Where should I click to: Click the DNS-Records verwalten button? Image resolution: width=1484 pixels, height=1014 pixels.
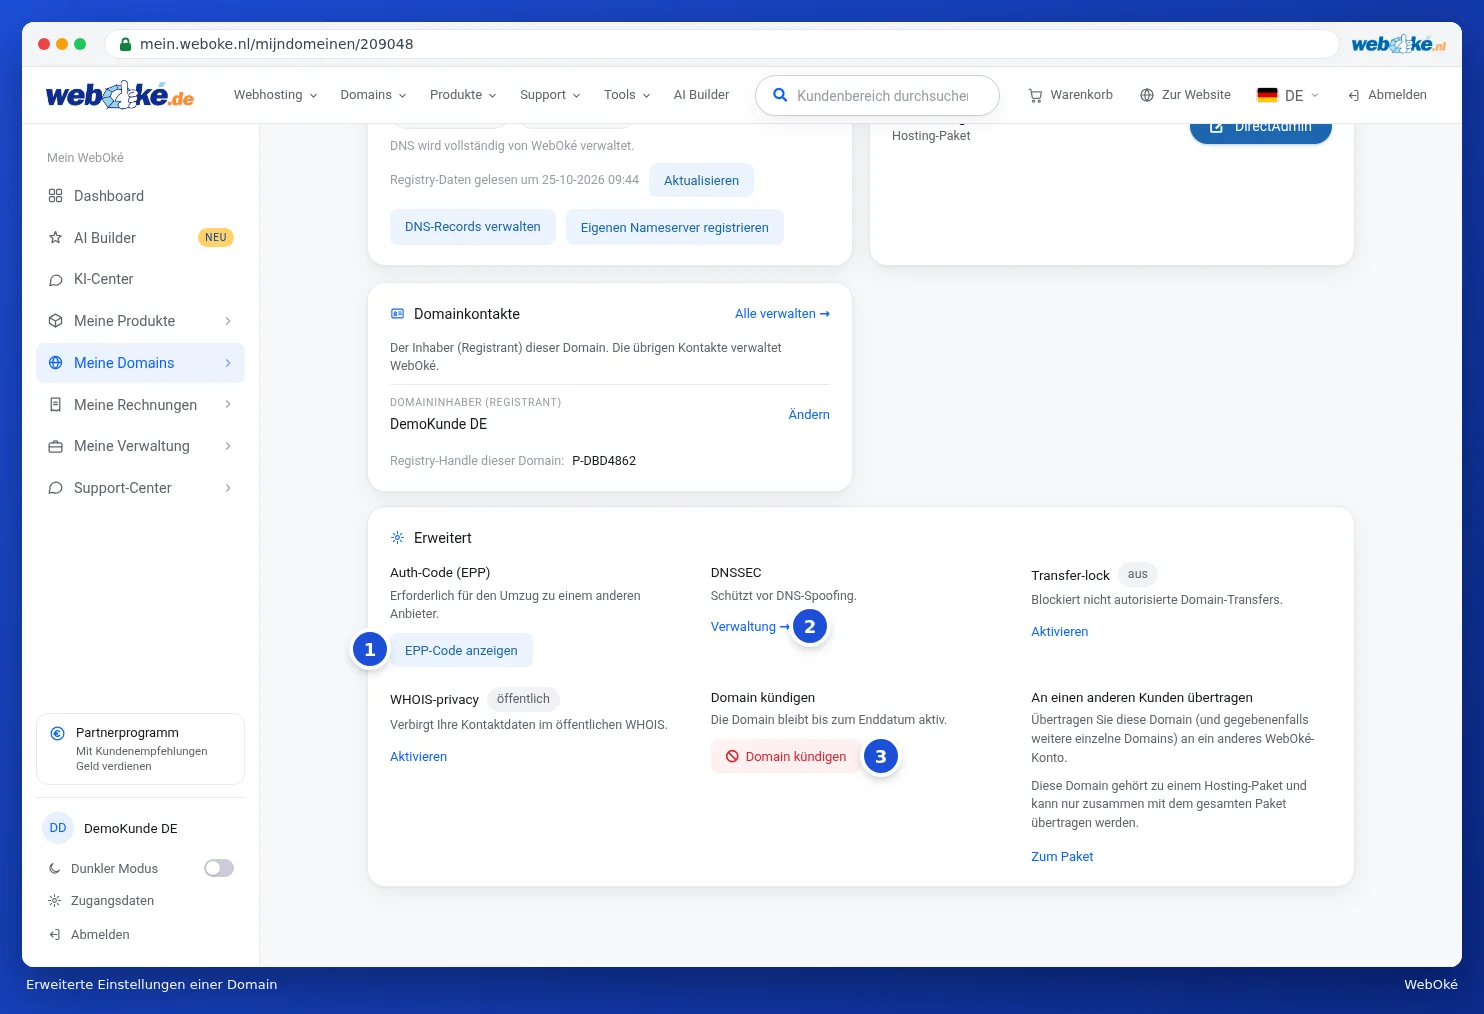pyautogui.click(x=473, y=227)
